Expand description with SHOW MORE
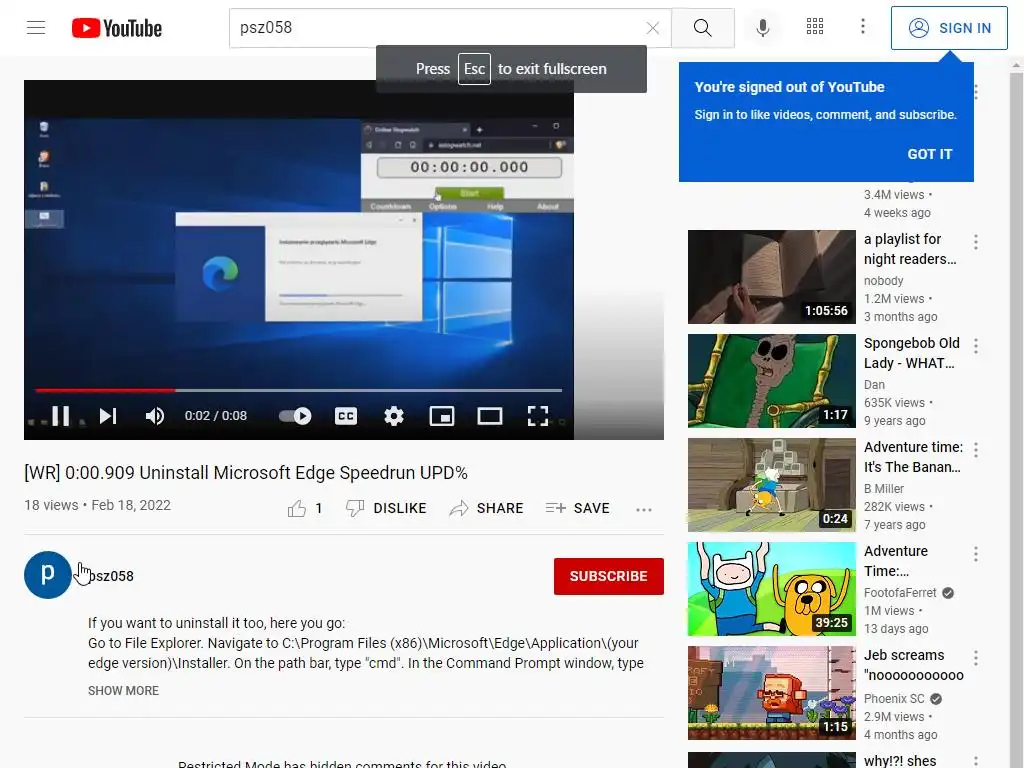Viewport: 1024px width, 768px height. click(x=123, y=690)
